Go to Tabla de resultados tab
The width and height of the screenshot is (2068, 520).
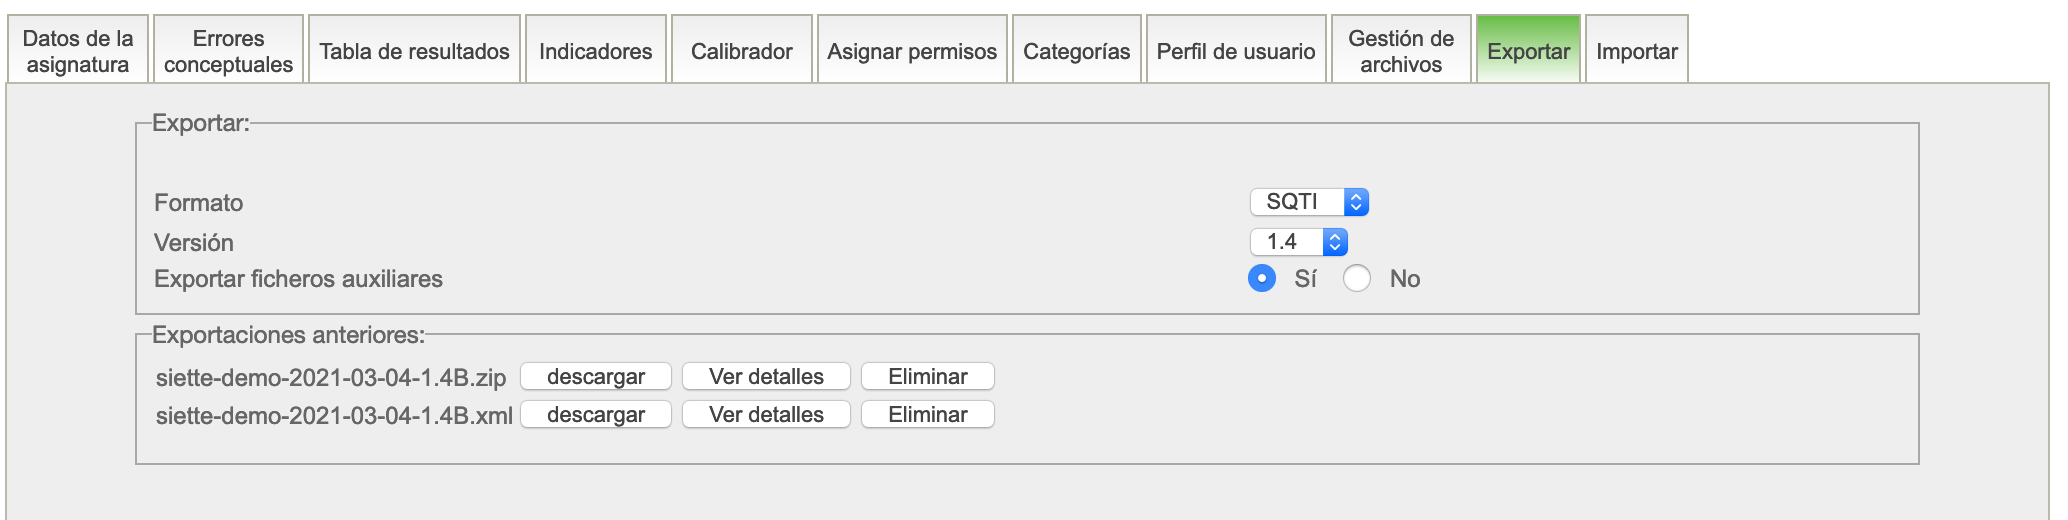(414, 51)
